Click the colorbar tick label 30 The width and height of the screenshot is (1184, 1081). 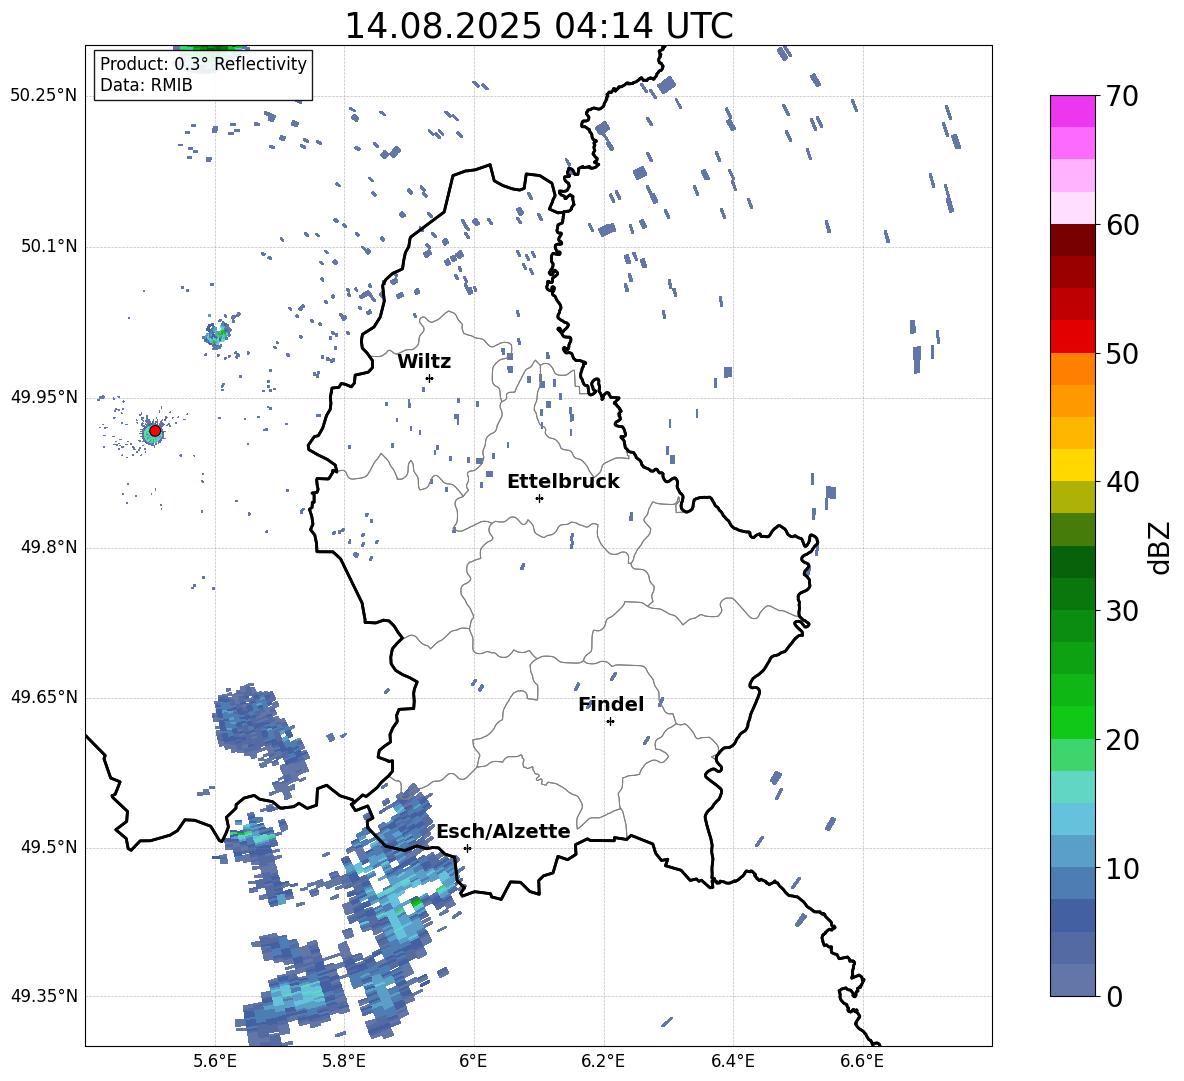pos(1122,611)
